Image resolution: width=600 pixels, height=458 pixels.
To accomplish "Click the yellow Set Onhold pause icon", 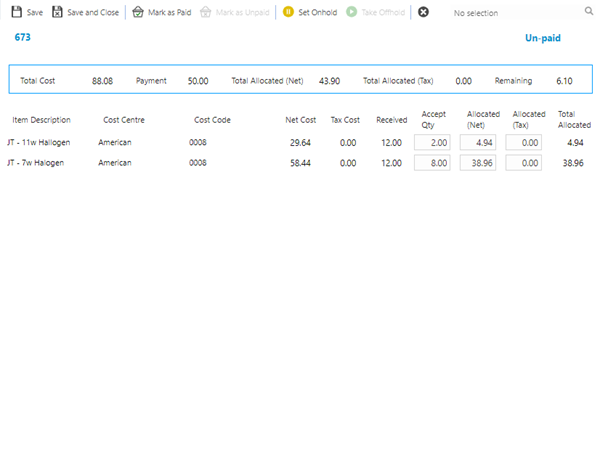I will point(288,12).
